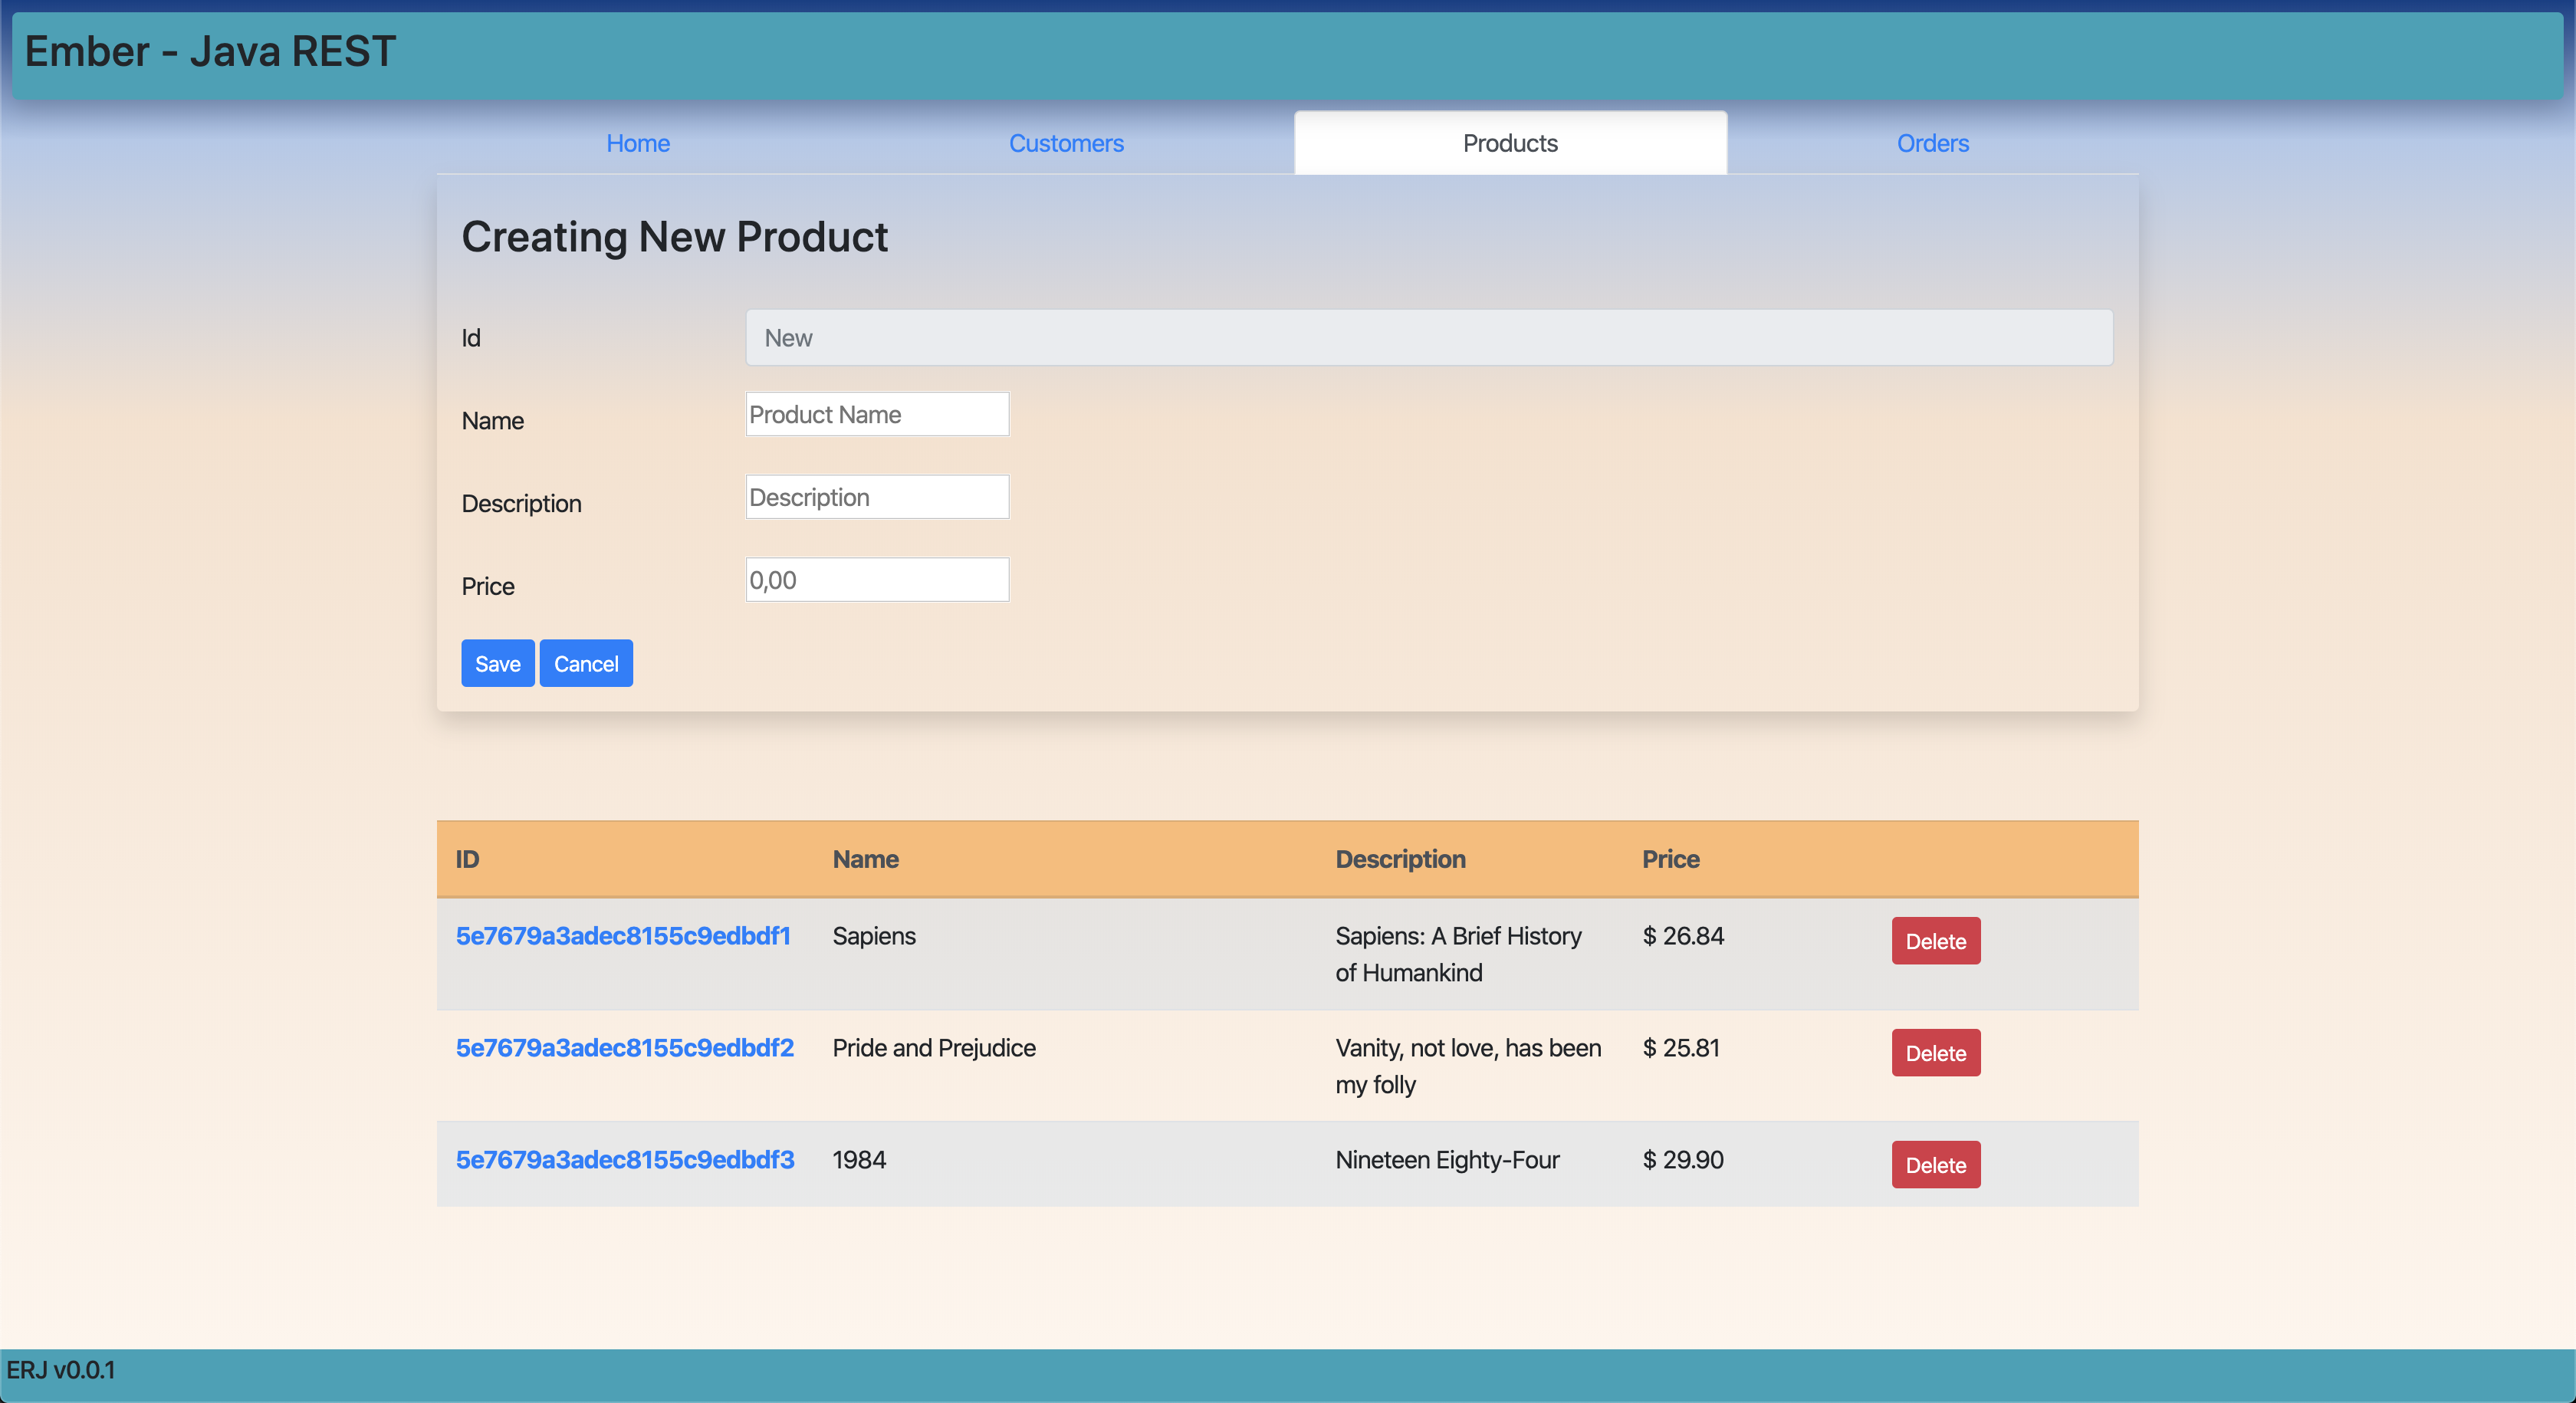Click the Price column header
This screenshot has height=1403, width=2576.
pos(1671,859)
